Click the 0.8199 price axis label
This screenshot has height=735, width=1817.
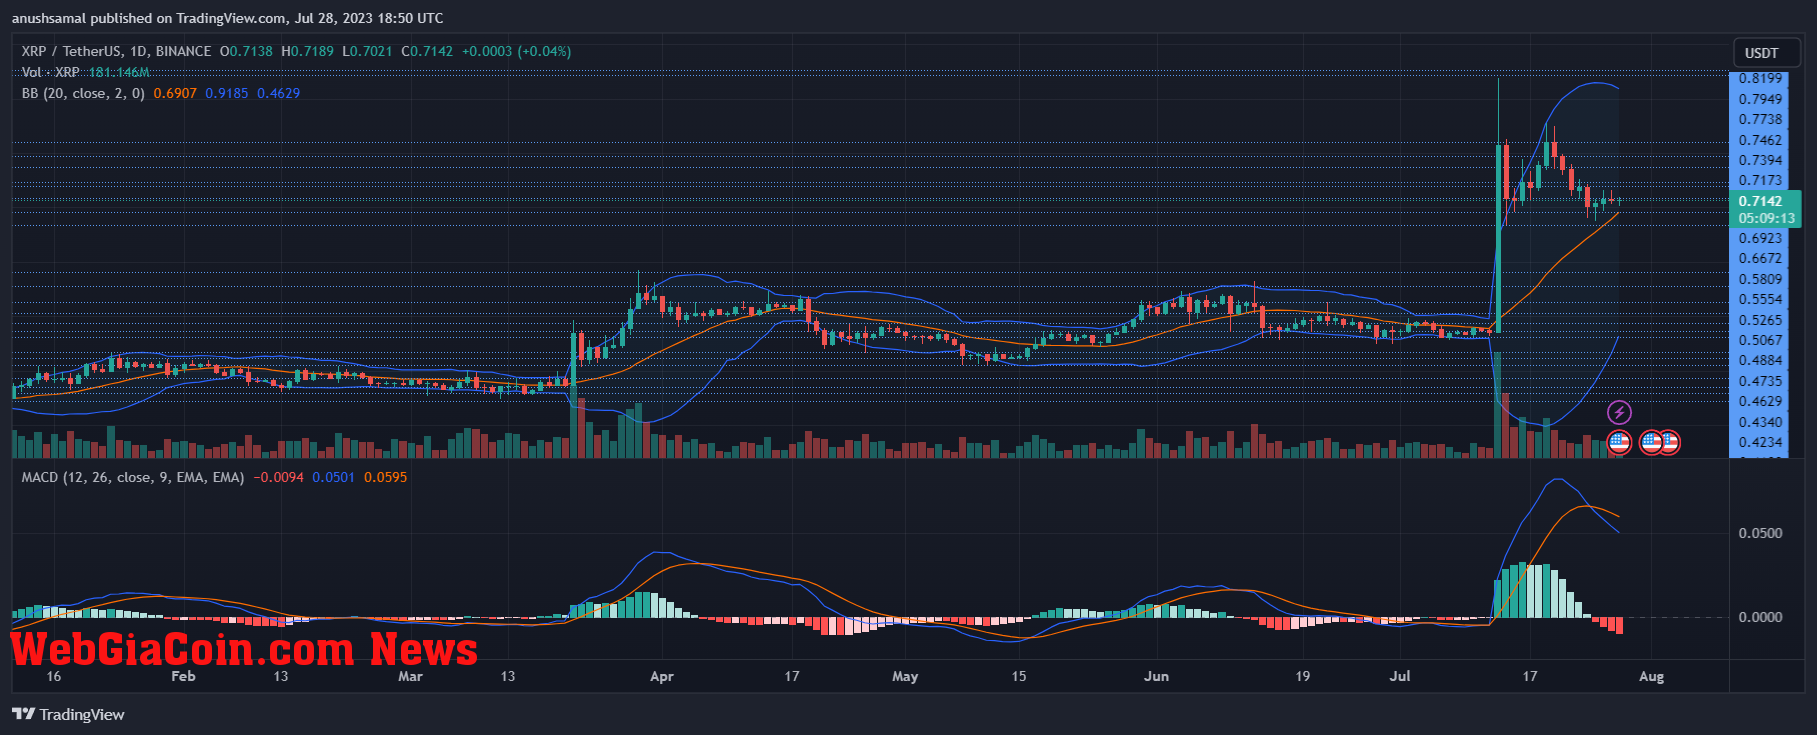click(1760, 78)
